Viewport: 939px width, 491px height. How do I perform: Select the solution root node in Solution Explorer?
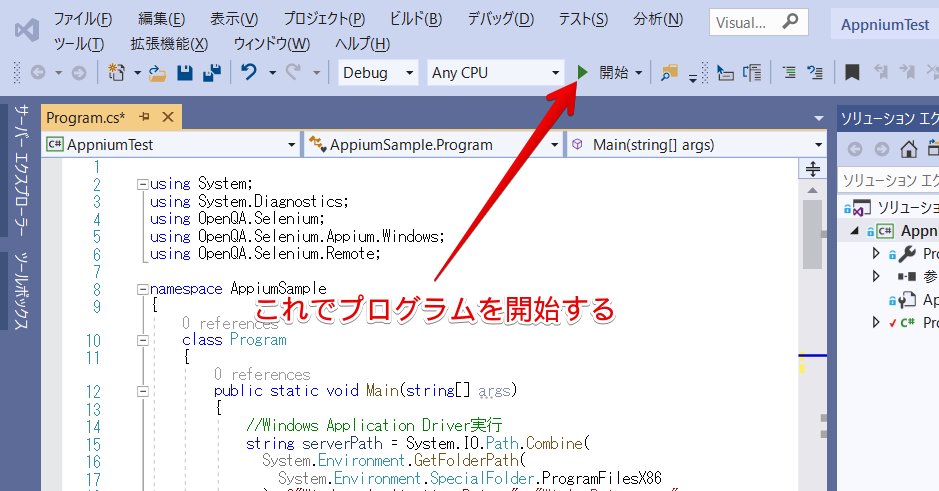tap(892, 208)
